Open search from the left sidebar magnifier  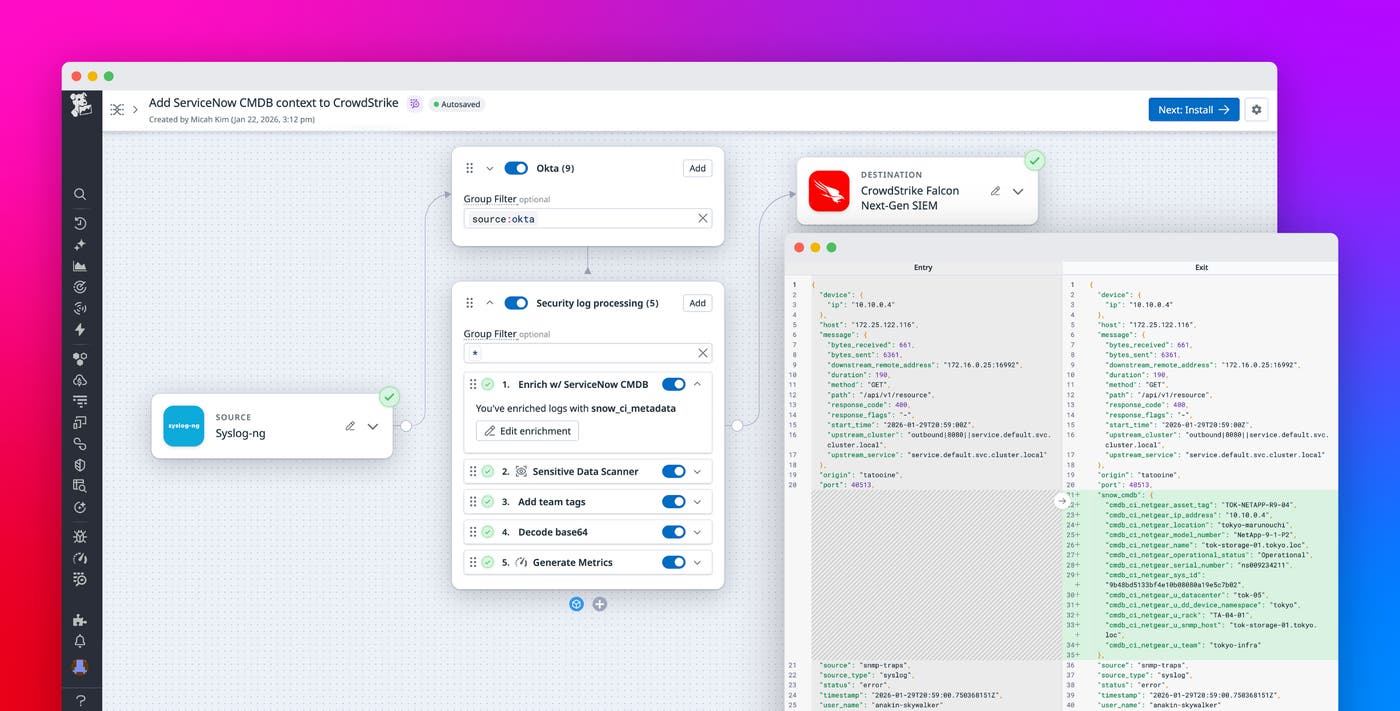[x=81, y=194]
